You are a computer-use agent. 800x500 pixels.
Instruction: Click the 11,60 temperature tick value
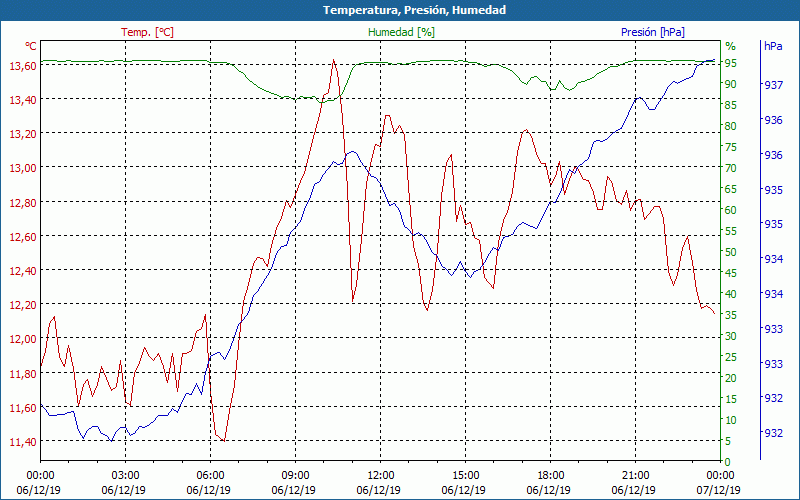[x=23, y=408]
